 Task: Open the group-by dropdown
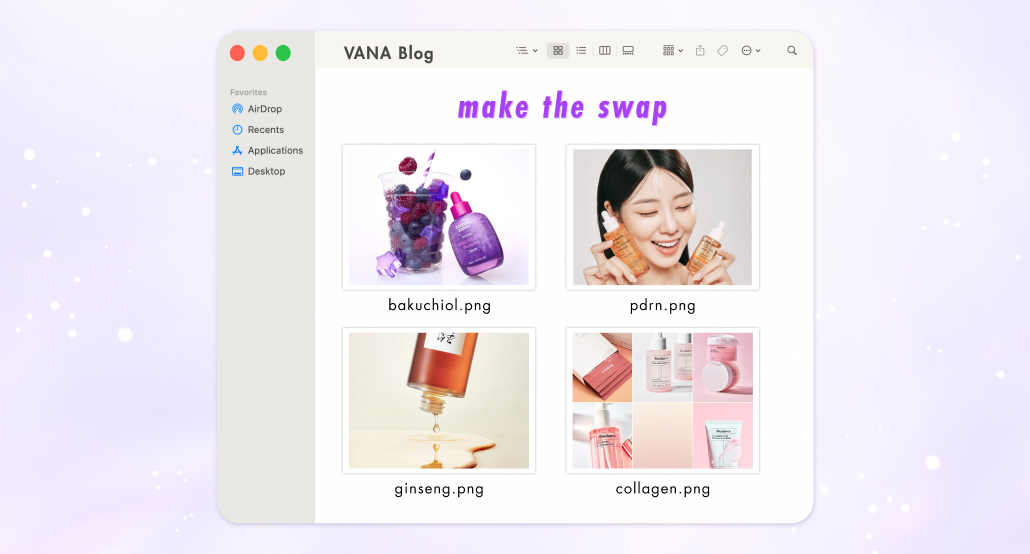point(673,51)
